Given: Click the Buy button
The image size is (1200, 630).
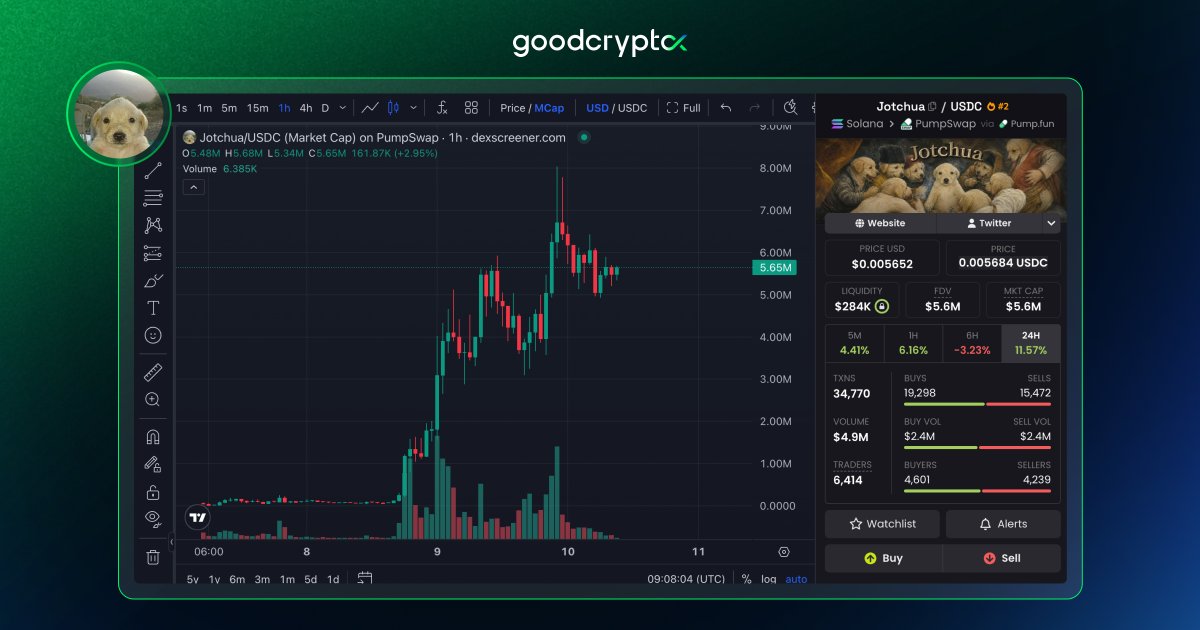Looking at the screenshot, I should 883,558.
